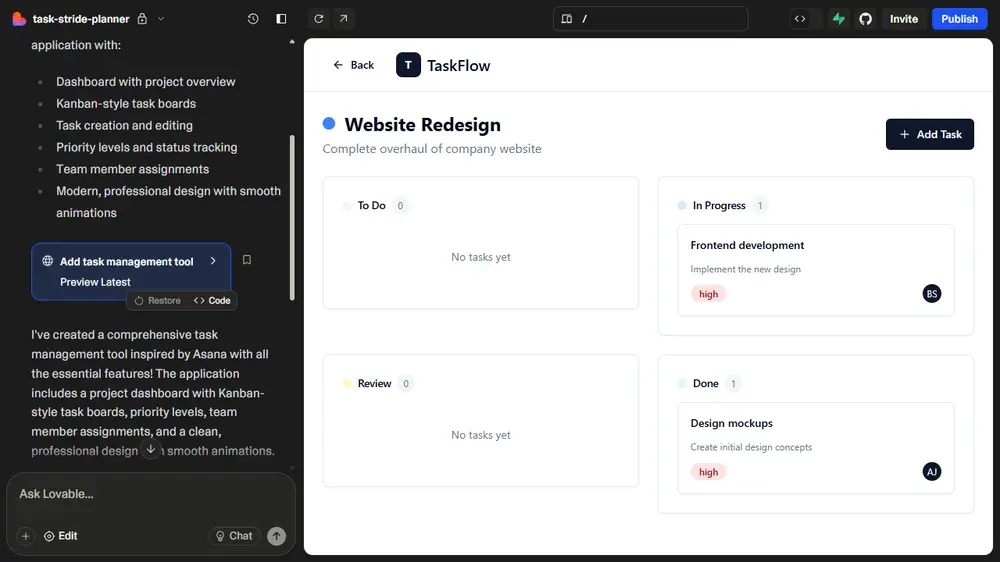Viewport: 1000px width, 562px height.
Task: Click the Ask Lovable input field
Action: pyautogui.click(x=150, y=494)
